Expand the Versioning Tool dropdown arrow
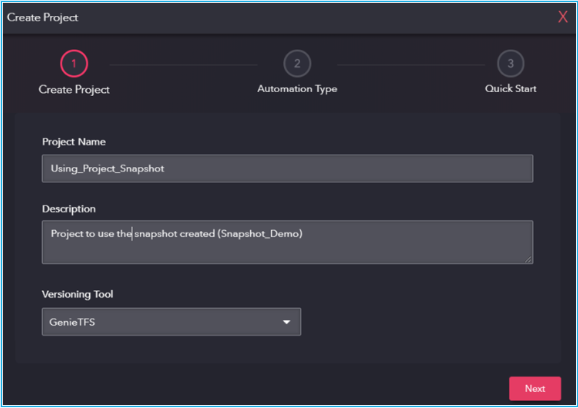The image size is (578, 408). pos(286,322)
